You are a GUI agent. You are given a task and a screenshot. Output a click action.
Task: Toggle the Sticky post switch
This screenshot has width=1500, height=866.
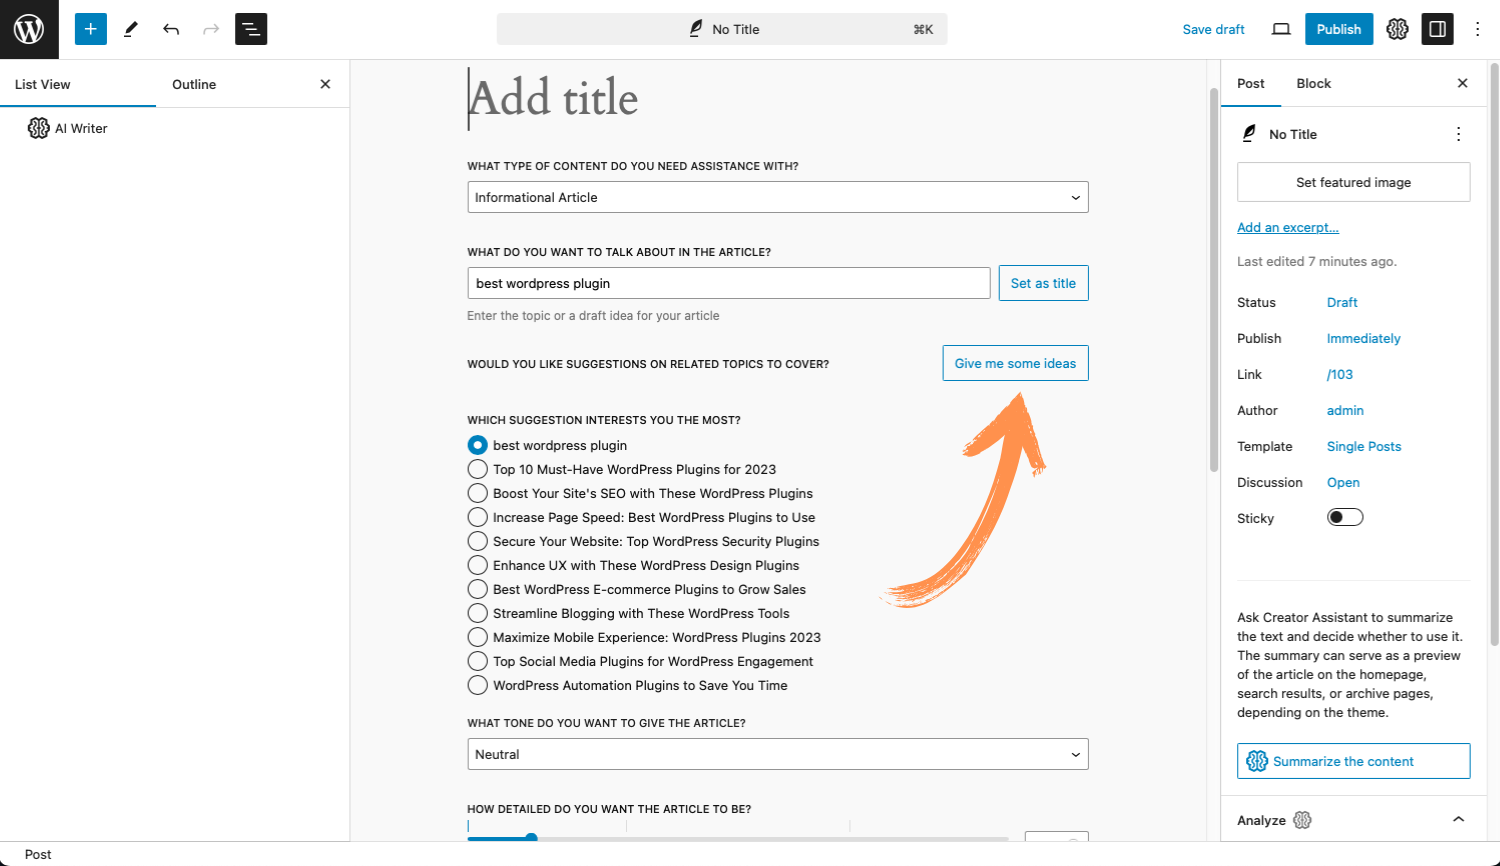pos(1345,517)
